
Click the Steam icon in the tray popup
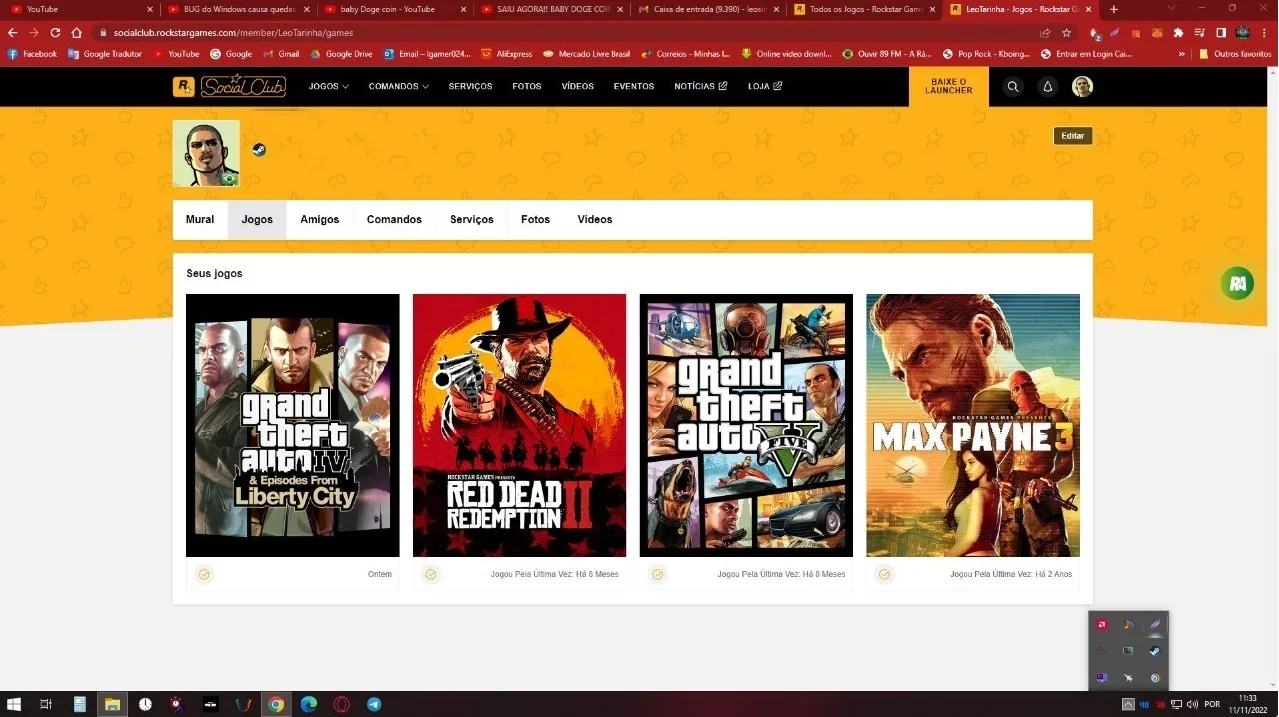1154,651
